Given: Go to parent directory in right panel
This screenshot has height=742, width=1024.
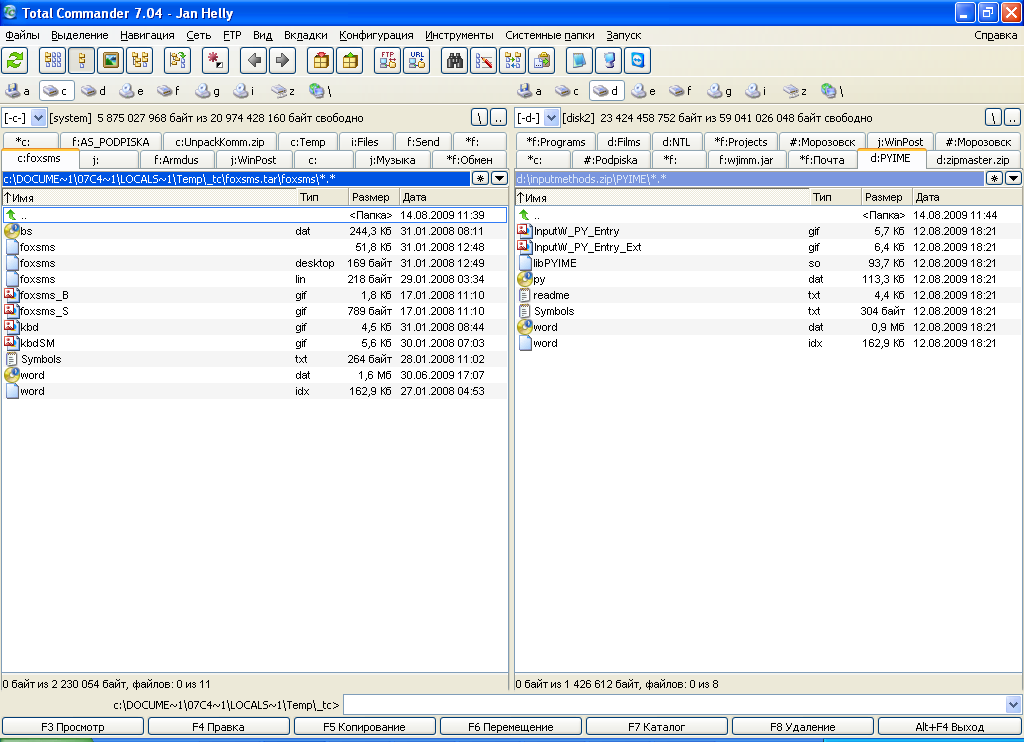Looking at the screenshot, I should coord(1012,118).
